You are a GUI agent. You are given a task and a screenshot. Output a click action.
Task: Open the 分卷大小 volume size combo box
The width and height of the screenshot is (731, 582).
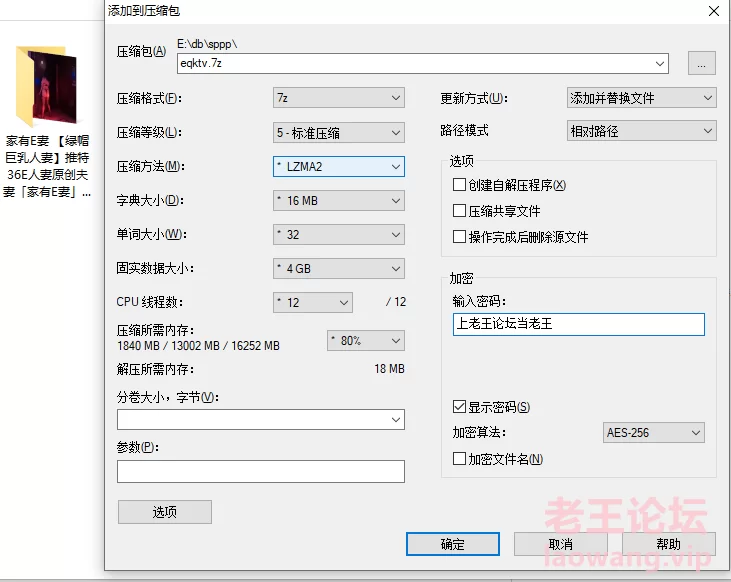point(261,419)
